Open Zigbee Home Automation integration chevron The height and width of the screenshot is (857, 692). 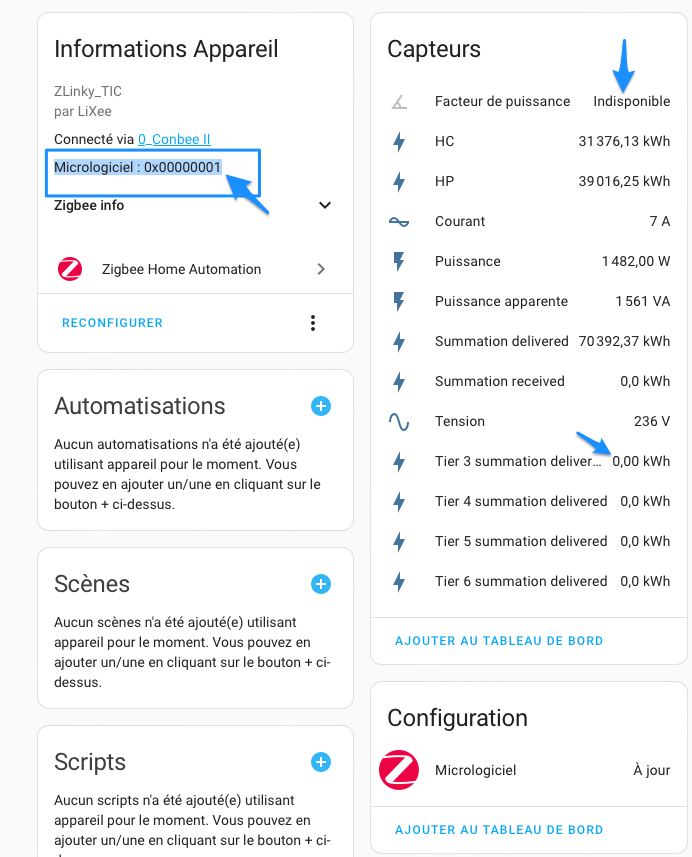pos(321,269)
